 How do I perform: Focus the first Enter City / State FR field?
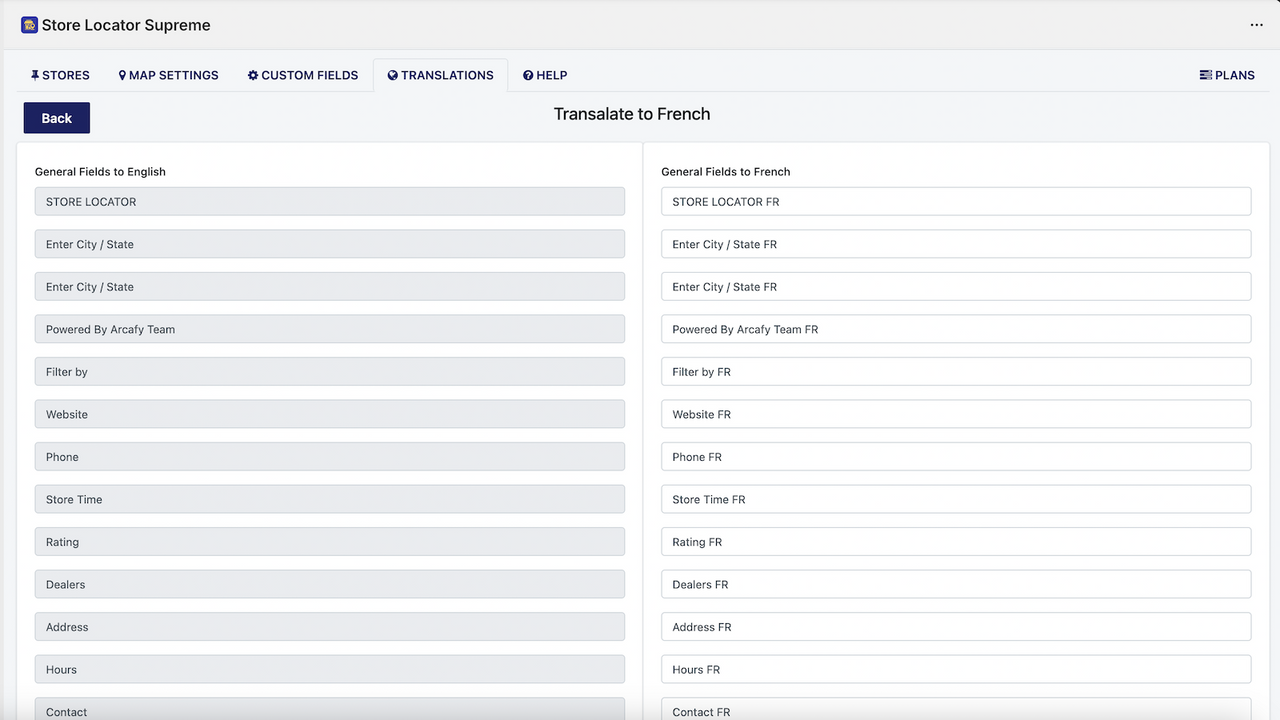(956, 244)
